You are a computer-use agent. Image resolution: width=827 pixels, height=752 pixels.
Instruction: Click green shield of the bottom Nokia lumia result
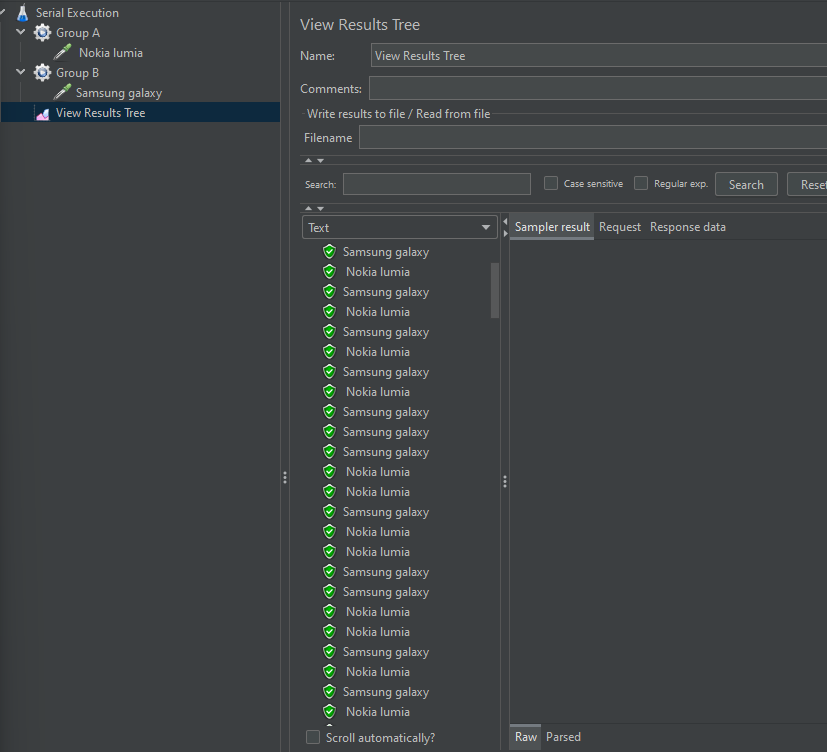(330, 711)
